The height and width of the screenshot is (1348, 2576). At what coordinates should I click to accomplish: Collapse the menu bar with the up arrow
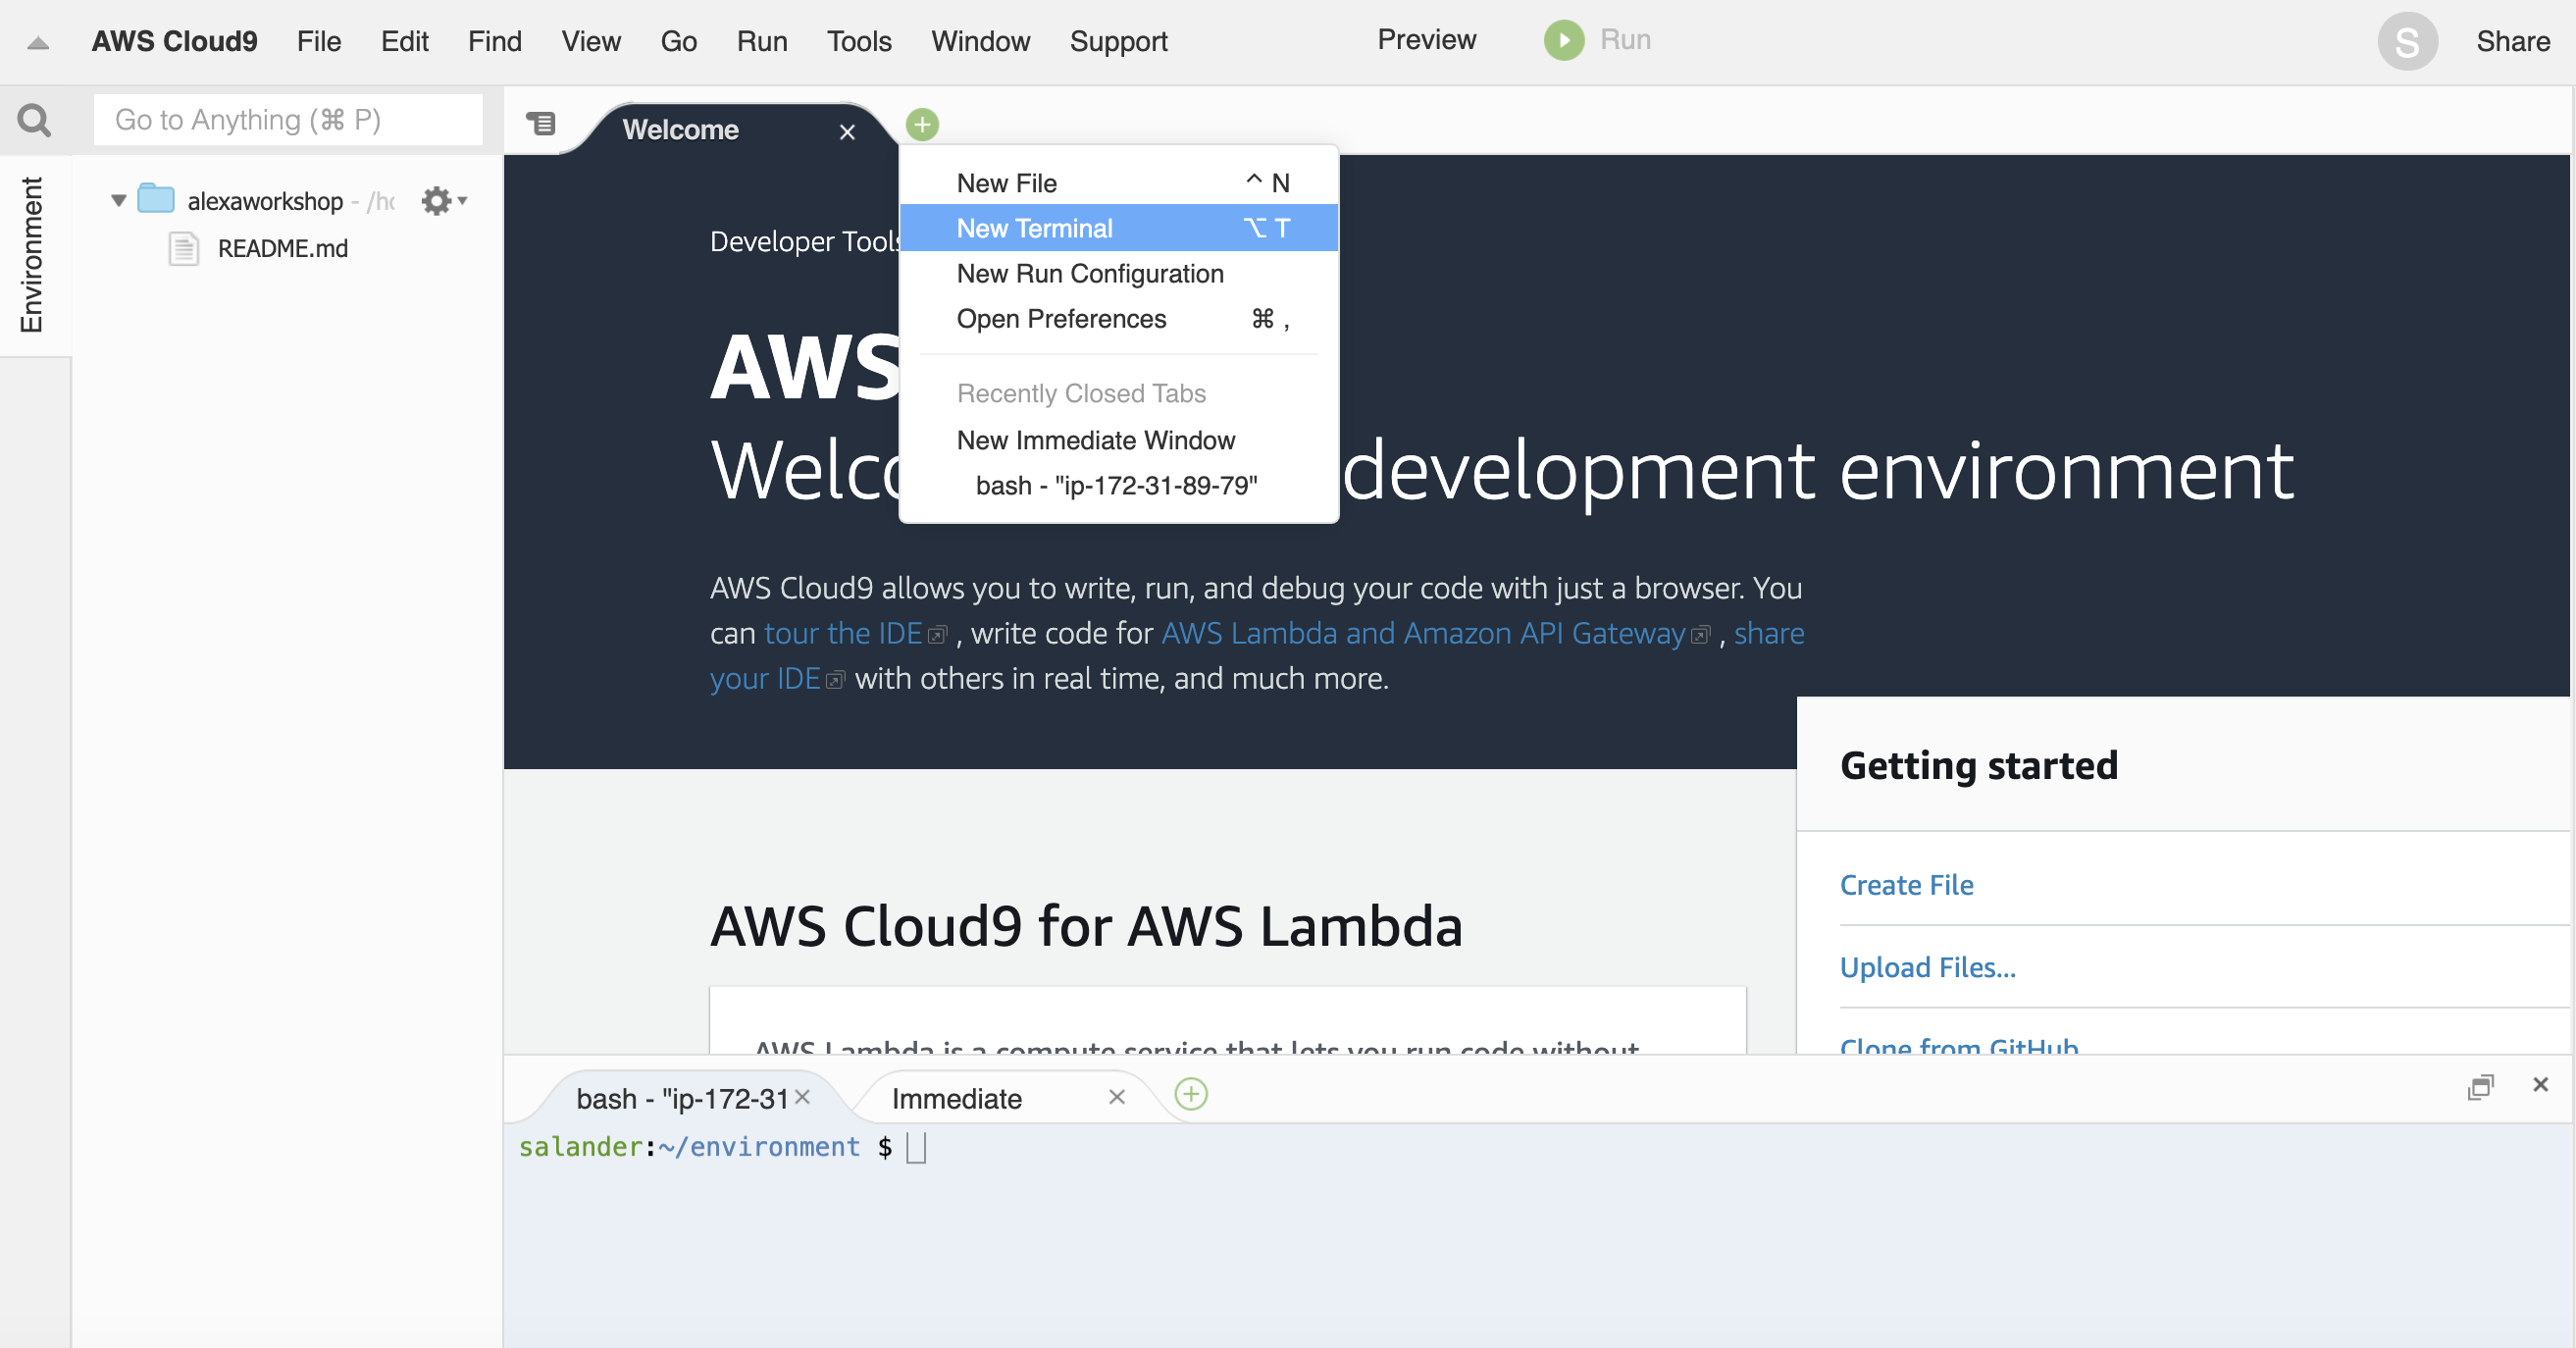[38, 42]
